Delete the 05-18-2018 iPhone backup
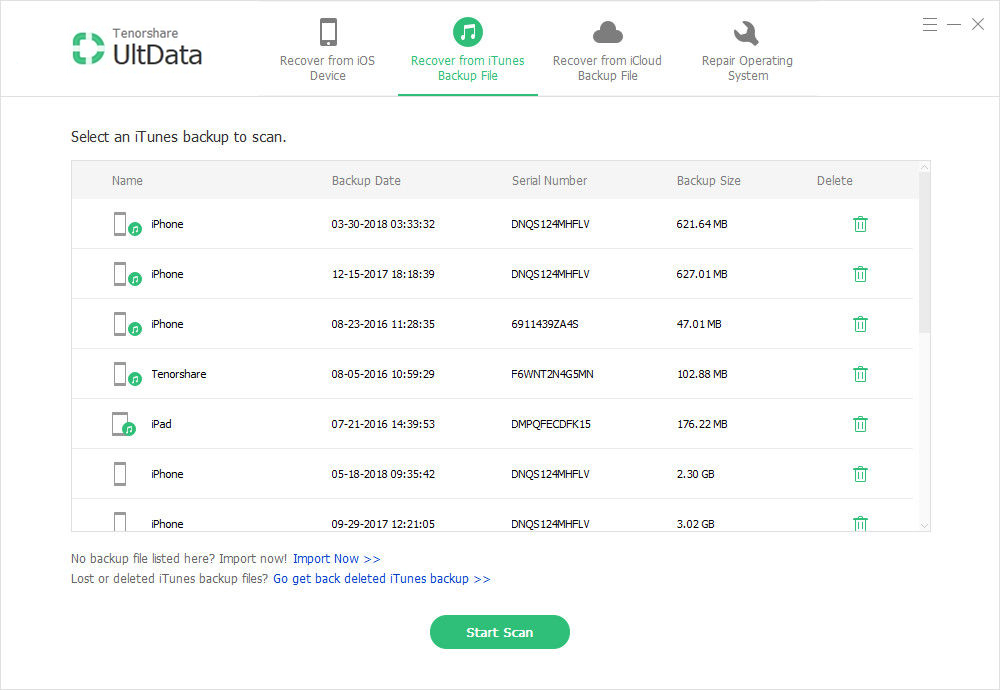The width and height of the screenshot is (1000, 690). coord(860,474)
